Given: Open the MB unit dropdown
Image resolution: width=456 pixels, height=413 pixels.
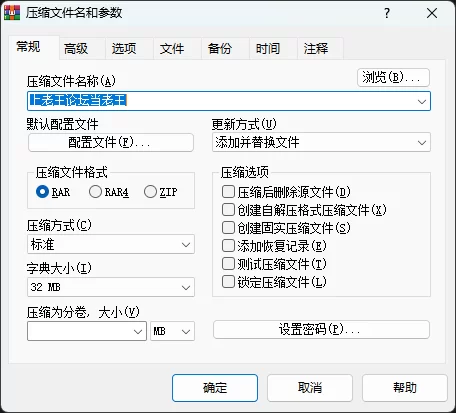Looking at the screenshot, I should point(172,331).
